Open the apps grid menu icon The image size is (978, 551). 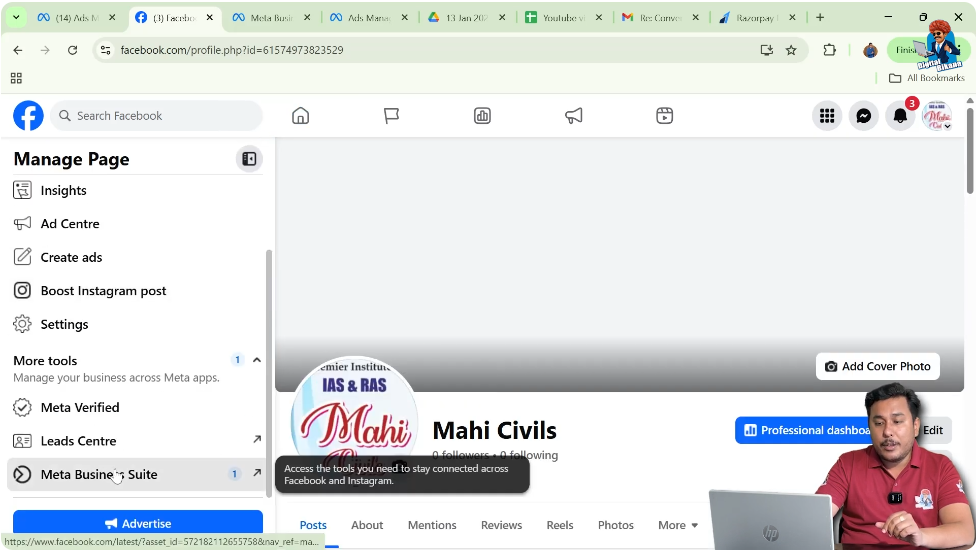tap(826, 116)
